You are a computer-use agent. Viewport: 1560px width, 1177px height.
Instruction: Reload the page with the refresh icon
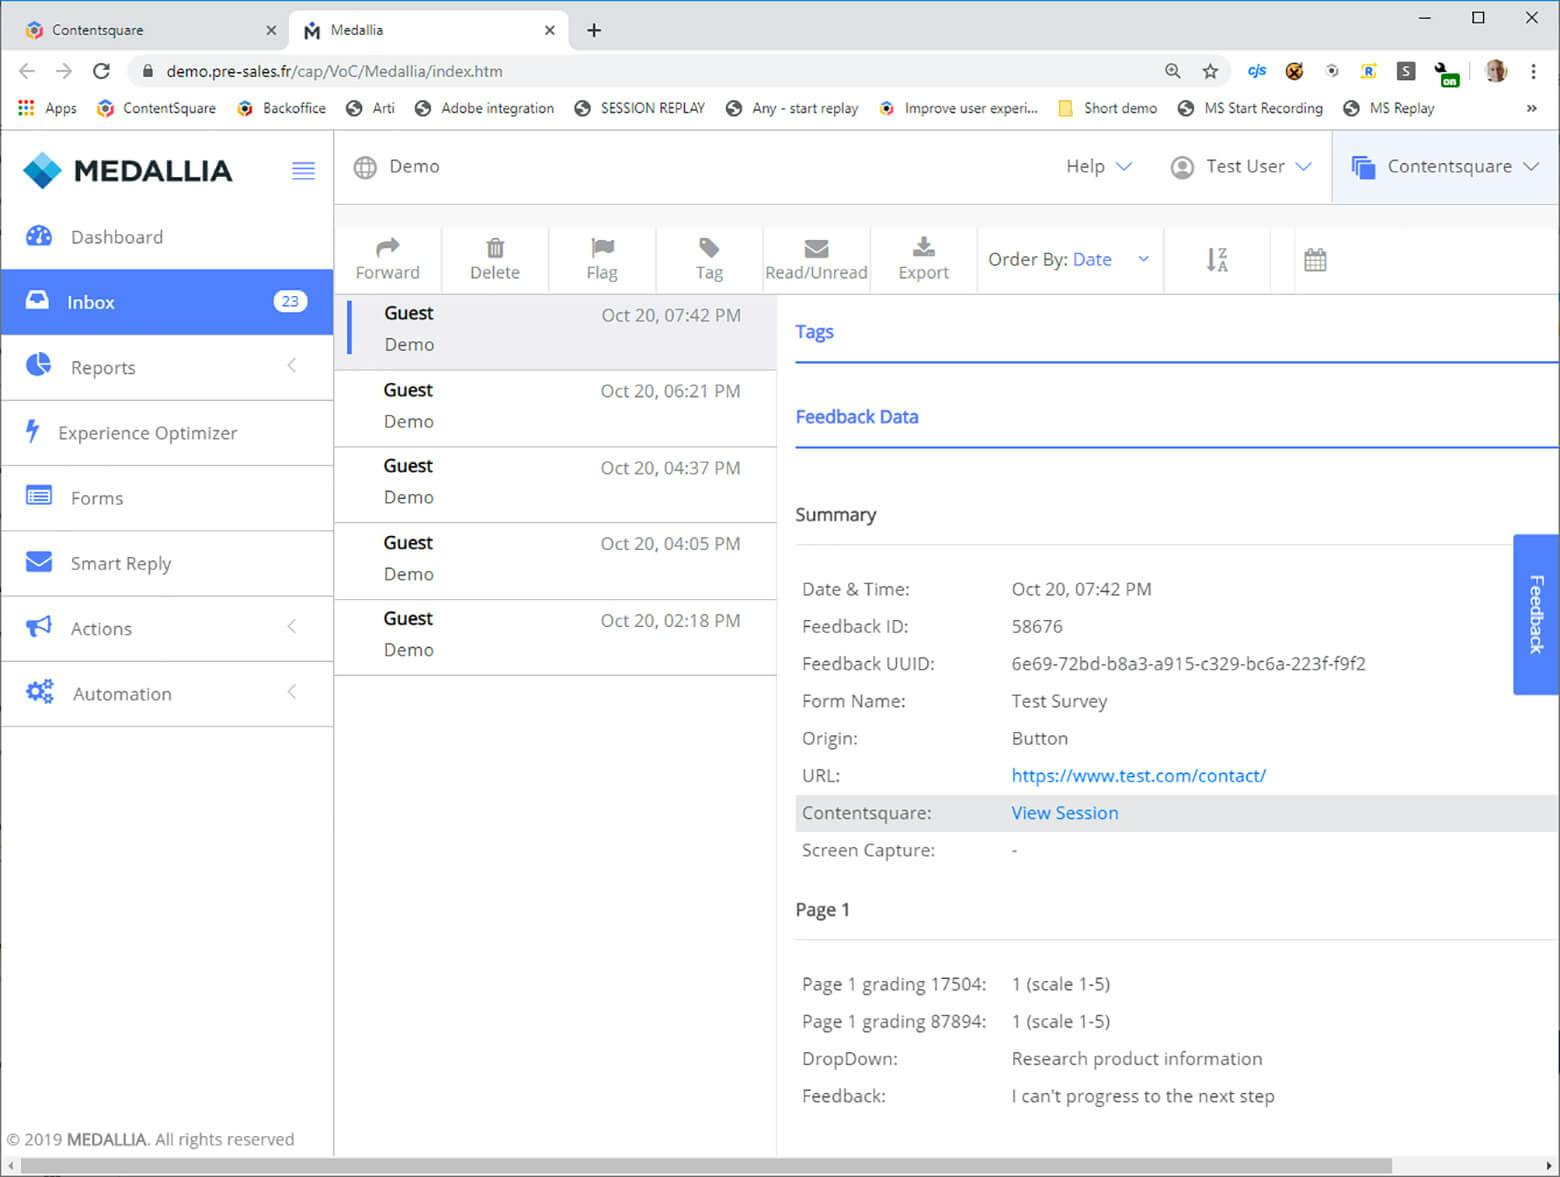coord(101,71)
